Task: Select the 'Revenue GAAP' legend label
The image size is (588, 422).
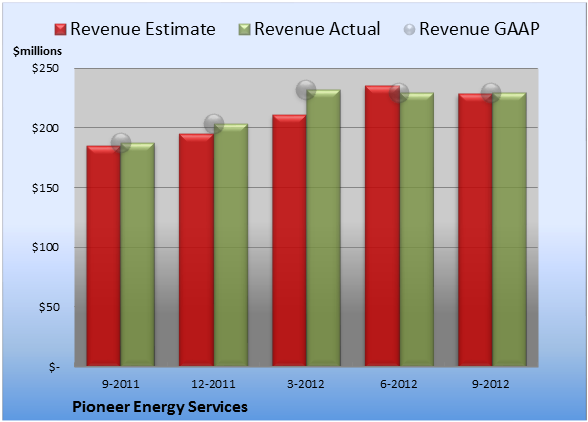Action: click(x=479, y=29)
